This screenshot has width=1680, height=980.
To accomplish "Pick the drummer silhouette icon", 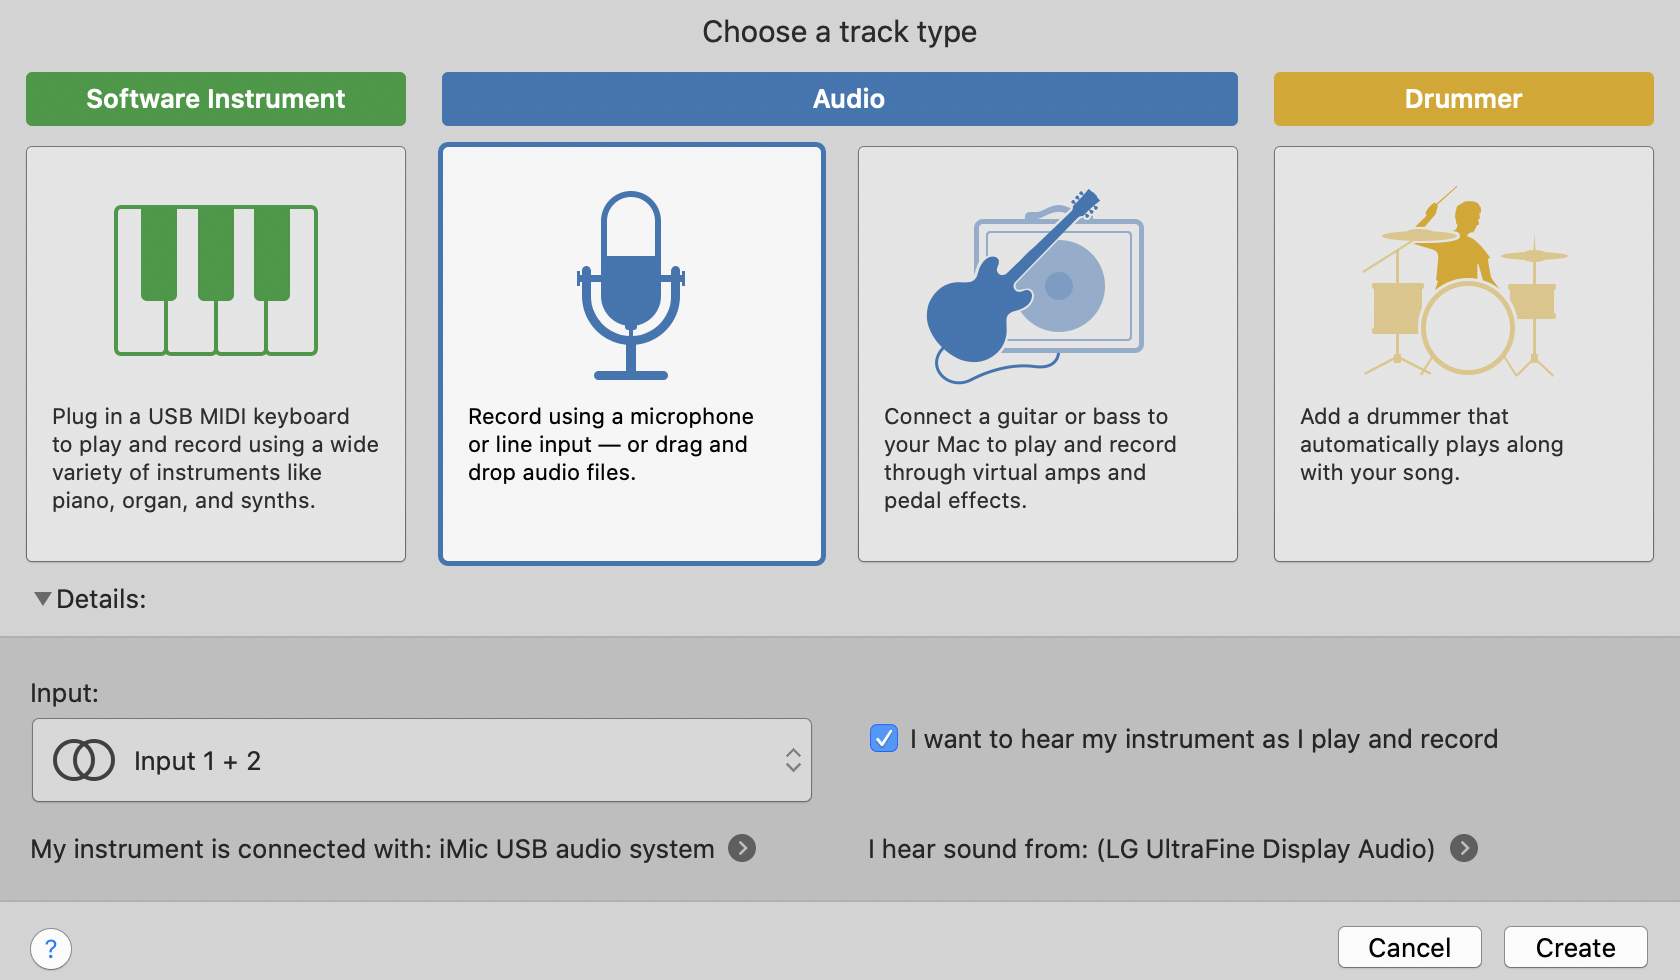I will (x=1464, y=281).
